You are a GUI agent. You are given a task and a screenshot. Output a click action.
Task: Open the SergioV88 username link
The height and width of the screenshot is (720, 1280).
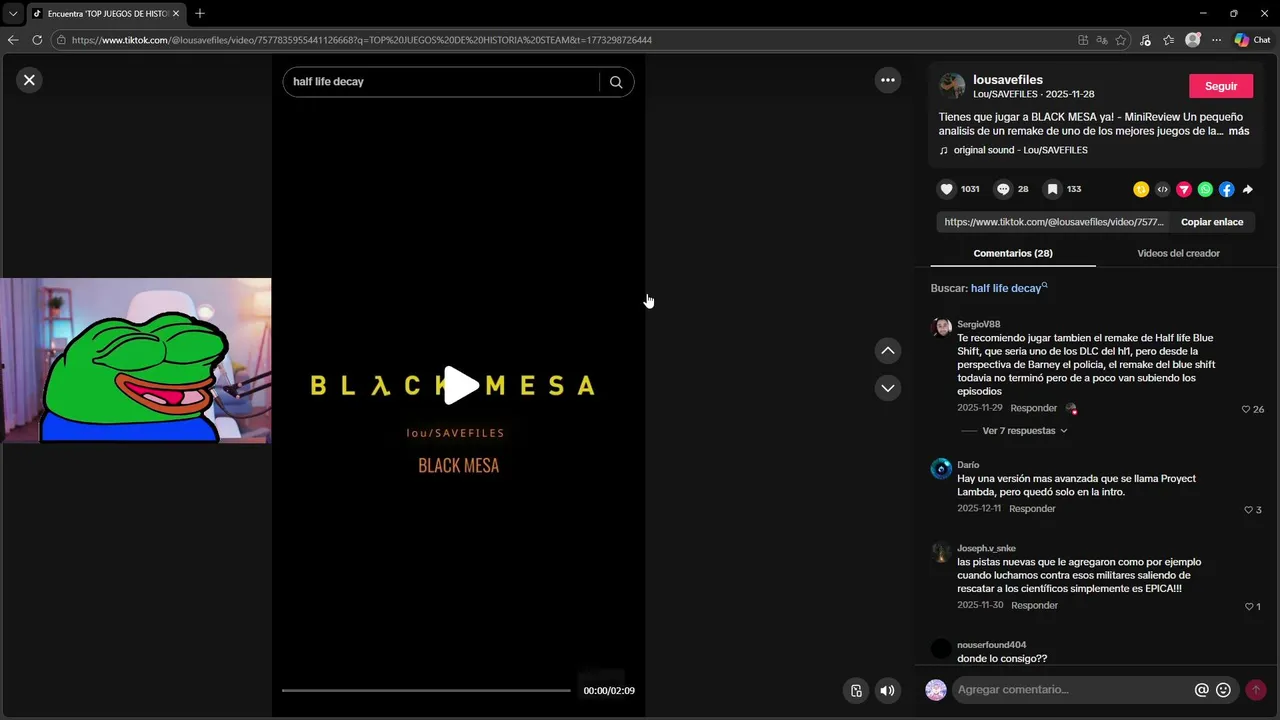tap(979, 325)
